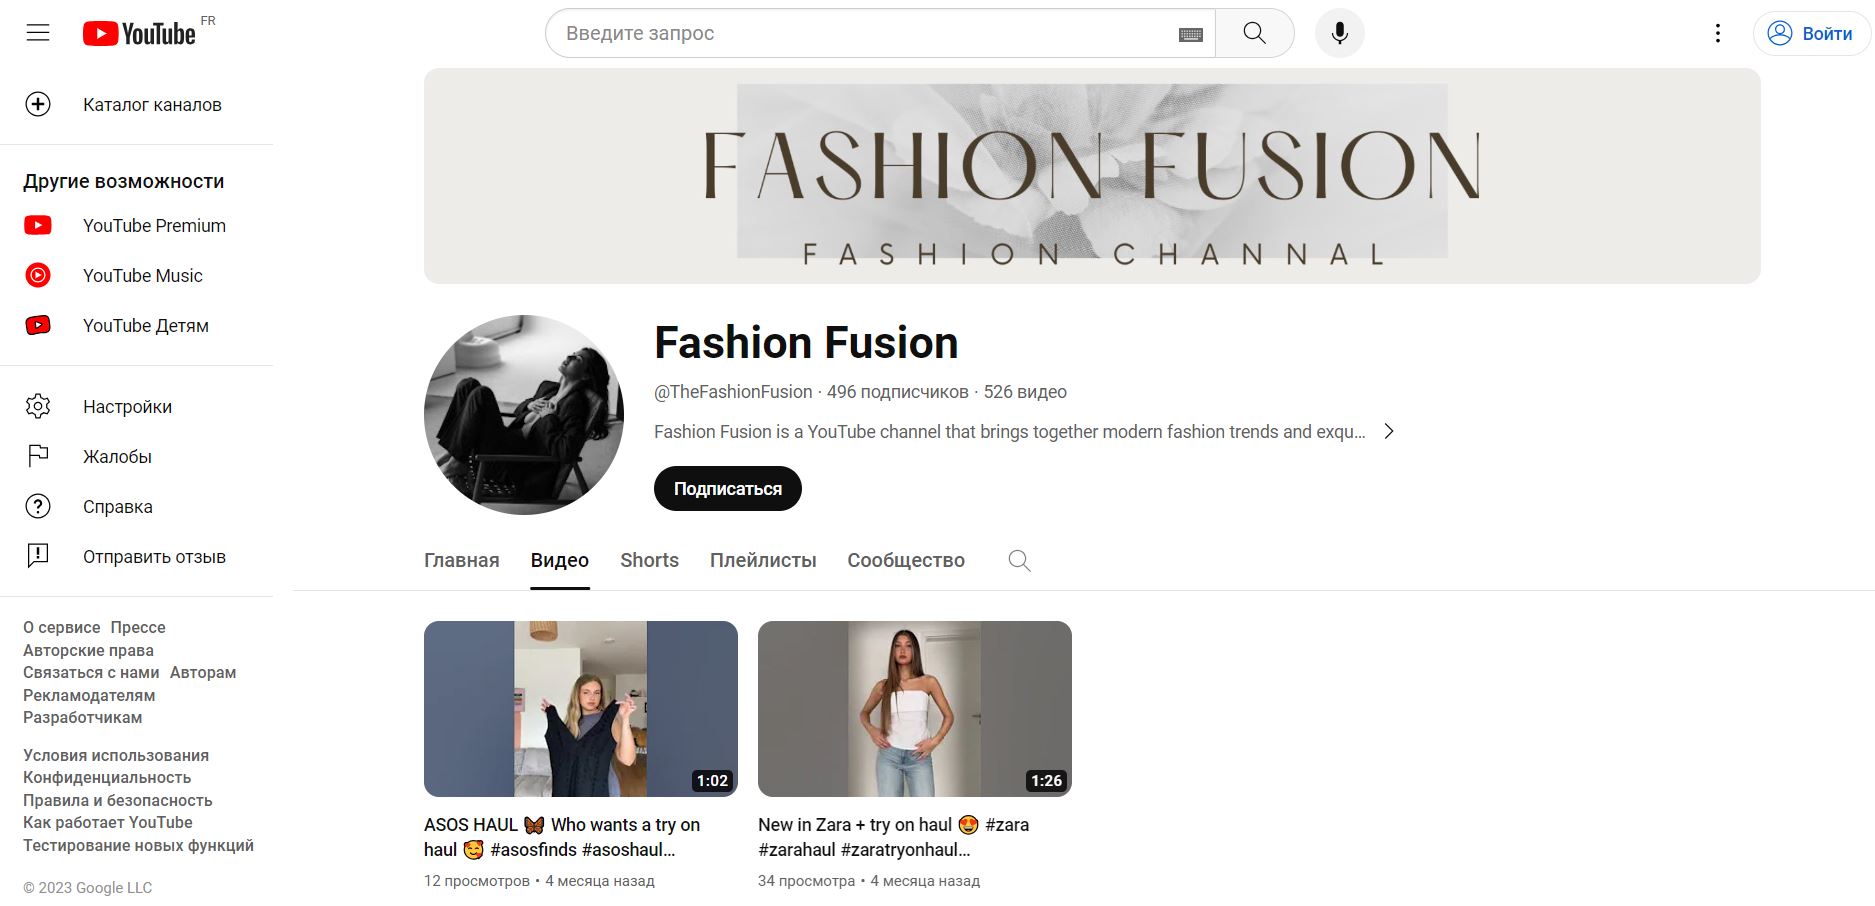The image size is (1875, 906).
Task: Start voice search with microphone
Action: 1339,33
